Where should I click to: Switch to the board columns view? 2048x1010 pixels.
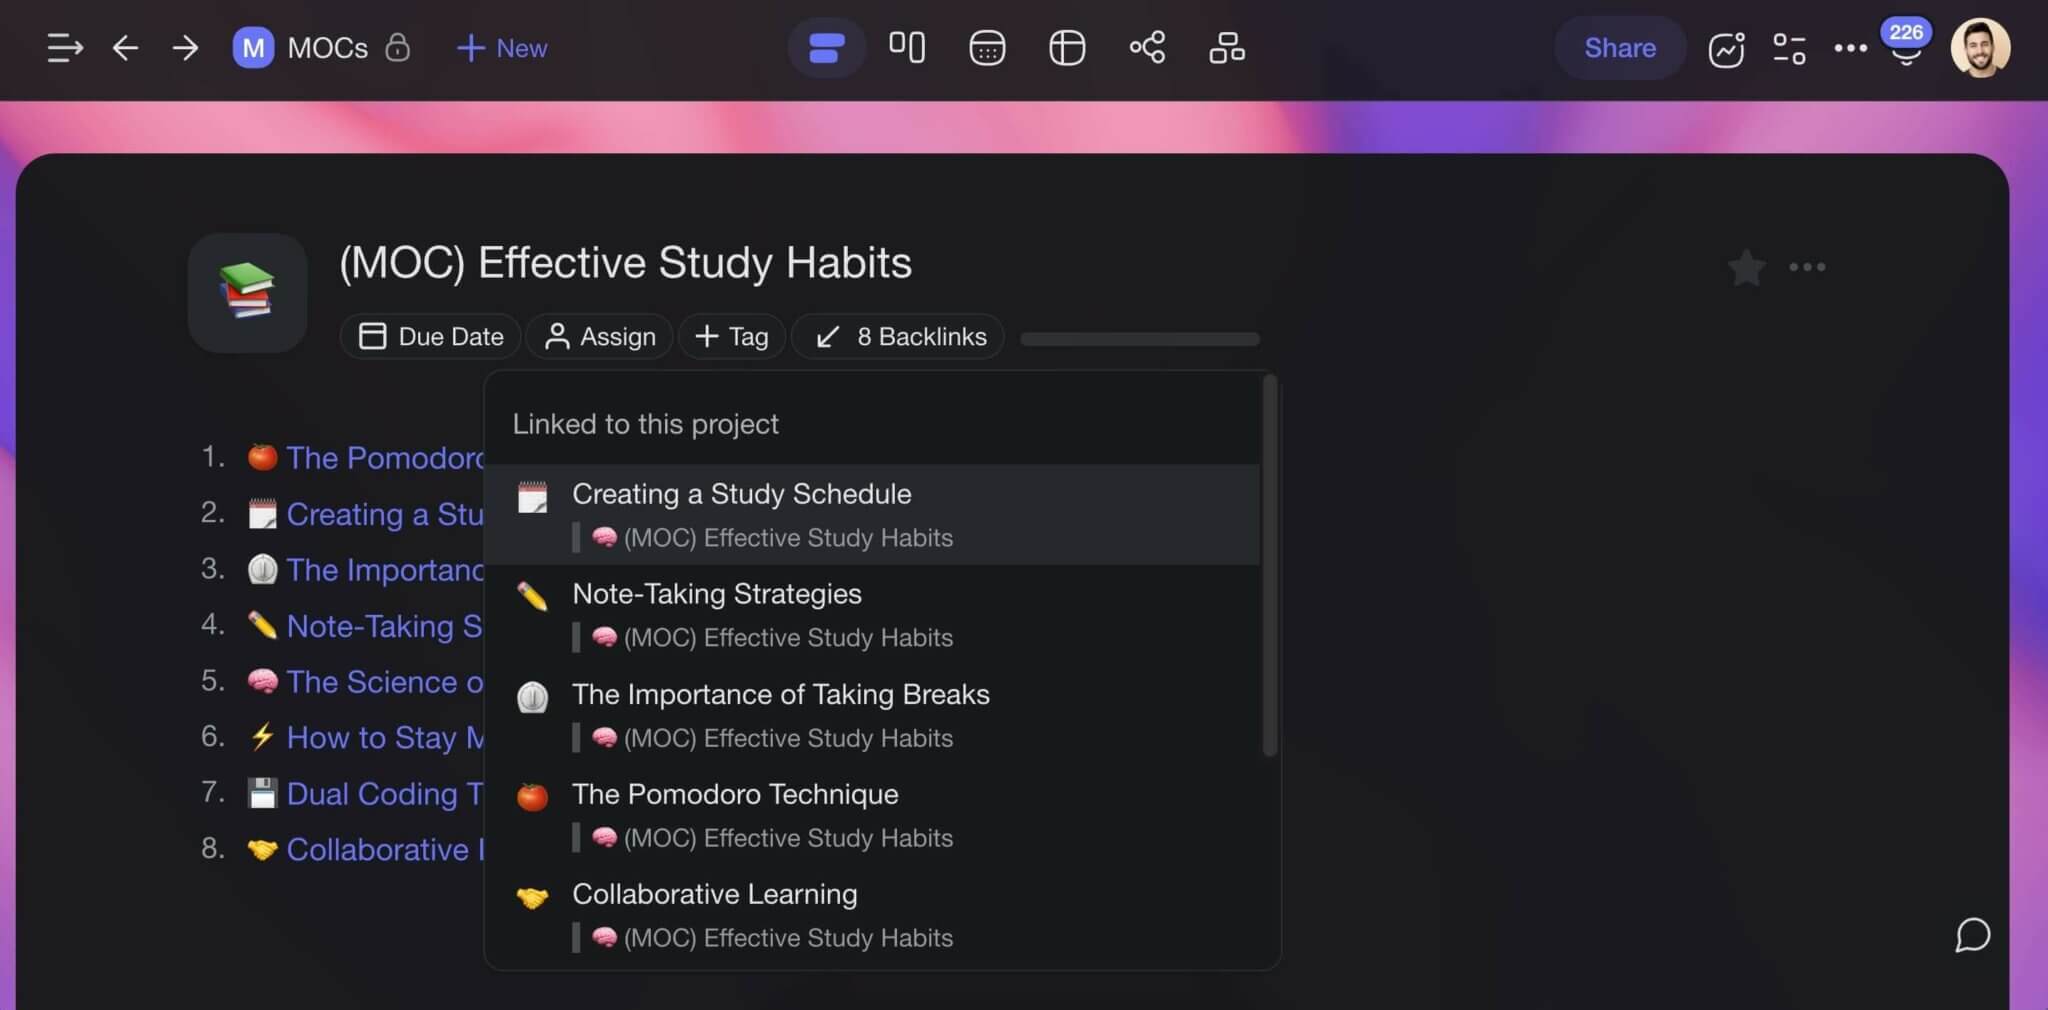click(x=907, y=47)
